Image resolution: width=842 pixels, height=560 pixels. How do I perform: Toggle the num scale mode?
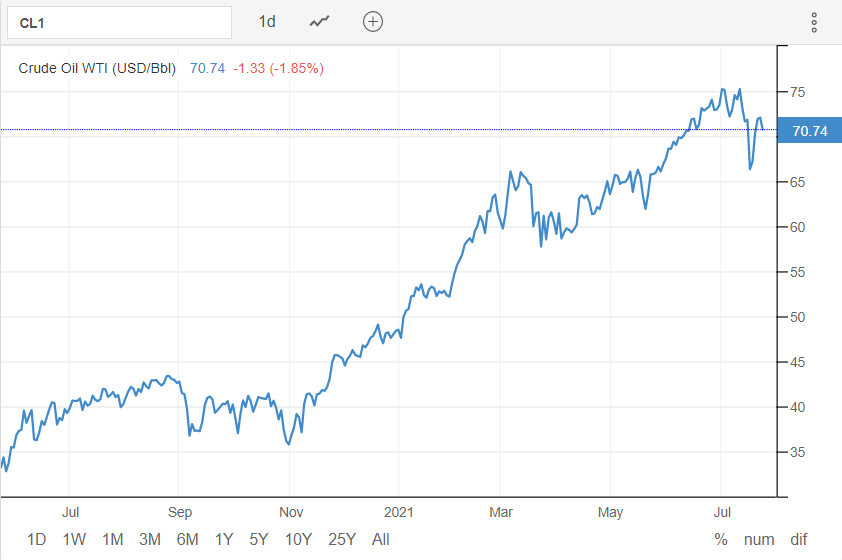click(759, 540)
